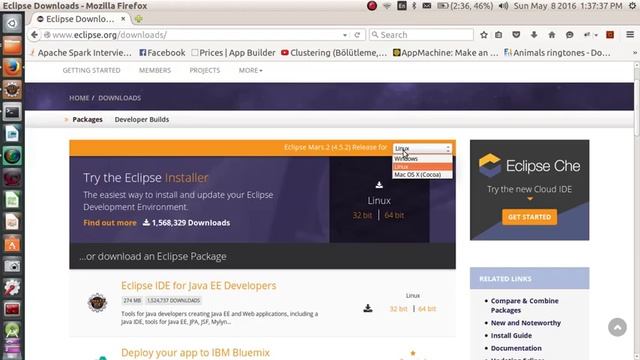The image size is (640, 360).
Task: Expand the MORE navigation menu
Action: click(x=251, y=70)
